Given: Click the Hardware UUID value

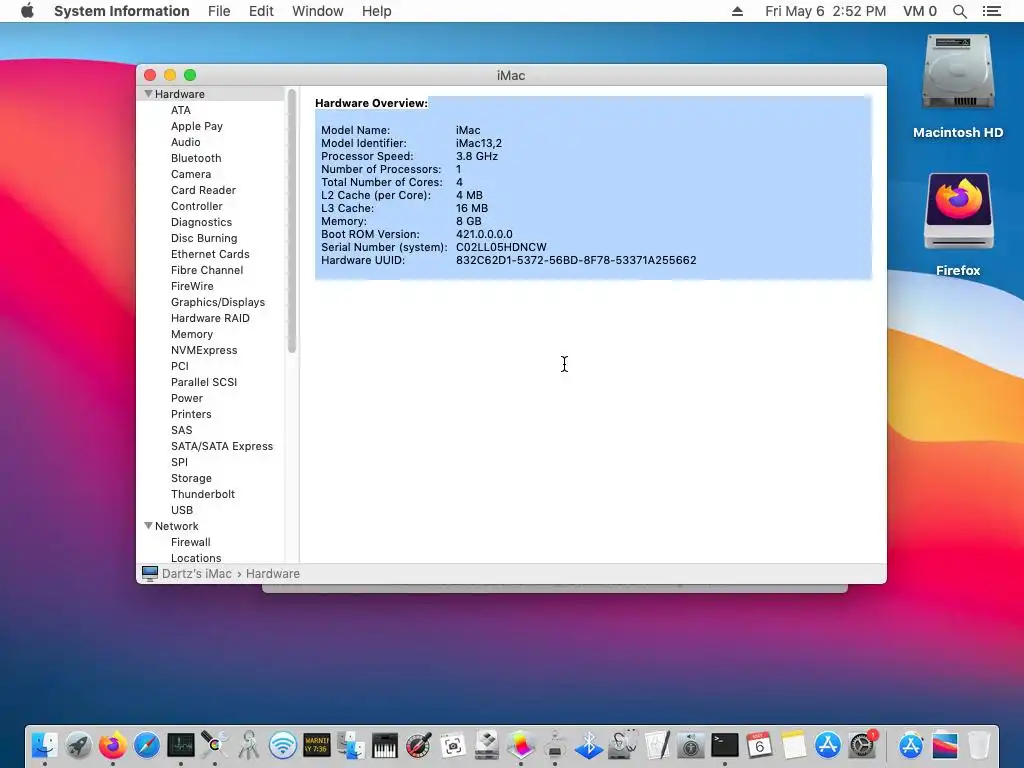Looking at the screenshot, I should [576, 261].
